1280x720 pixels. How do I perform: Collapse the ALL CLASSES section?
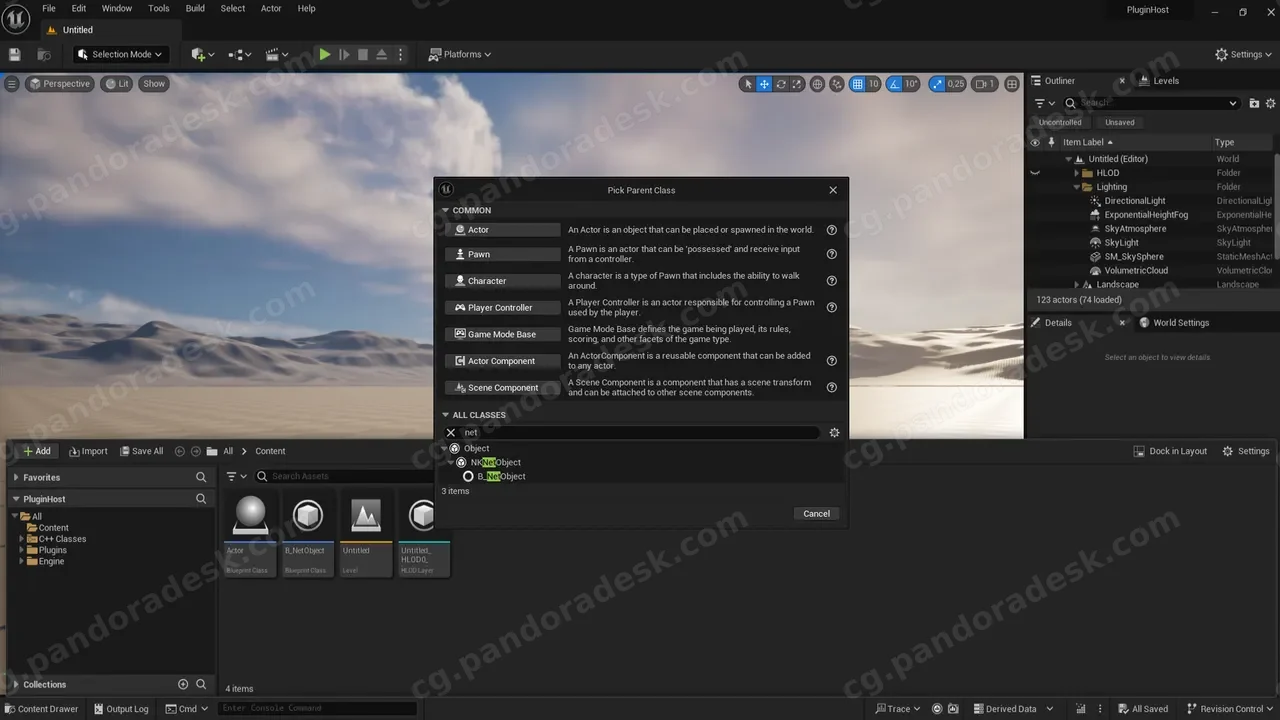446,415
